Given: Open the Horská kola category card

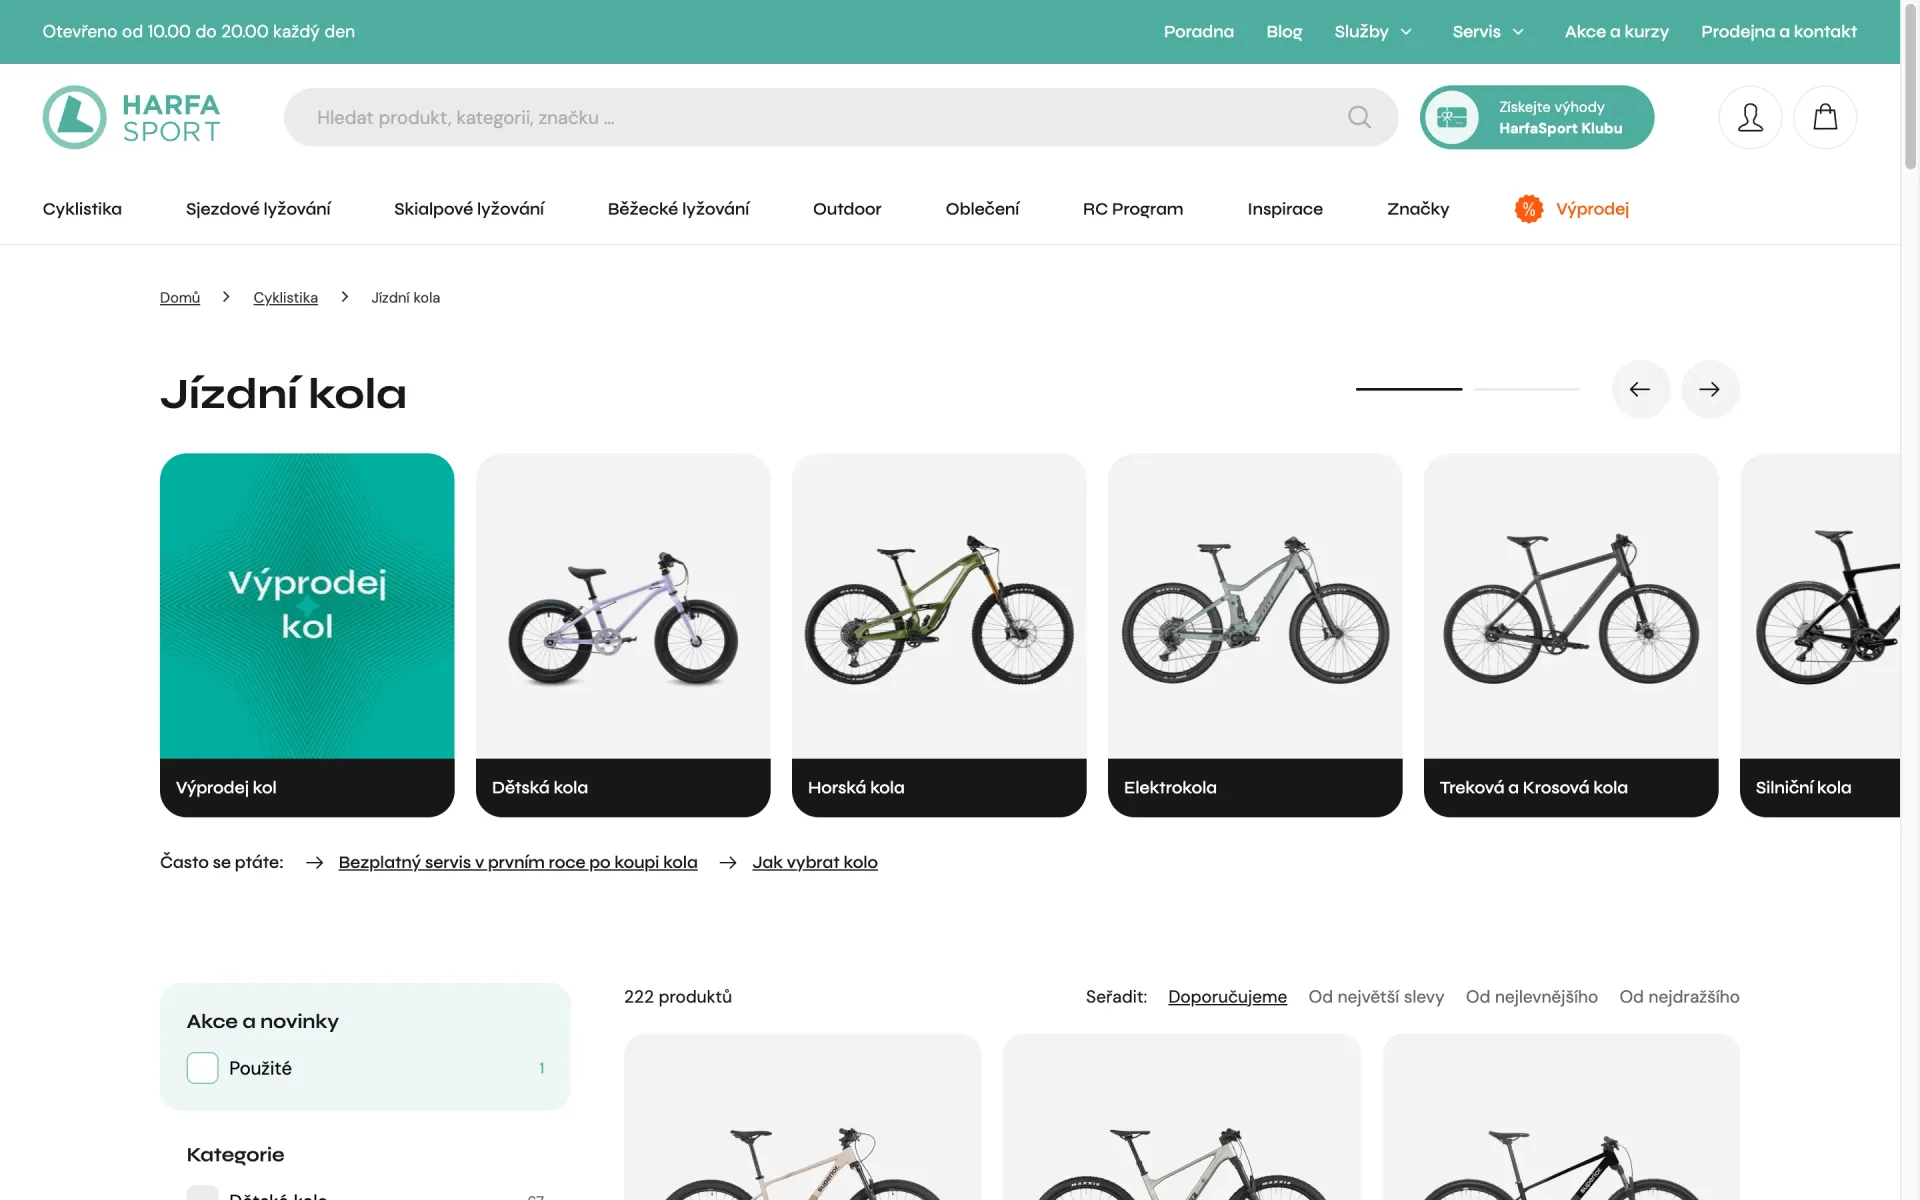Looking at the screenshot, I should [939, 635].
